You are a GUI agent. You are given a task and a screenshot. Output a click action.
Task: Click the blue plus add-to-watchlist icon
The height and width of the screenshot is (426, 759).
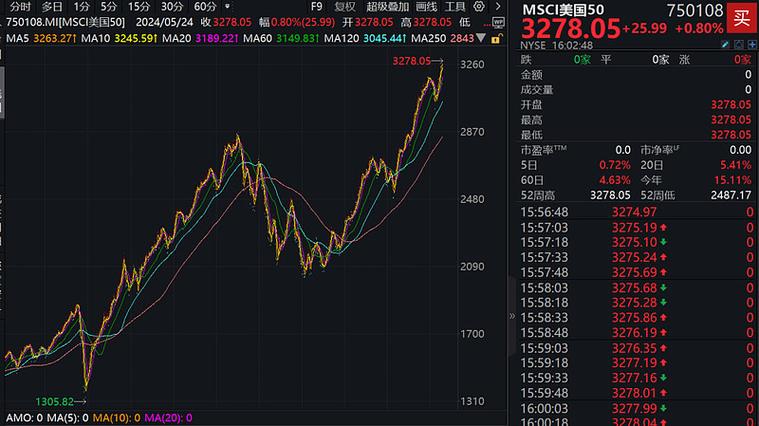coord(752,45)
